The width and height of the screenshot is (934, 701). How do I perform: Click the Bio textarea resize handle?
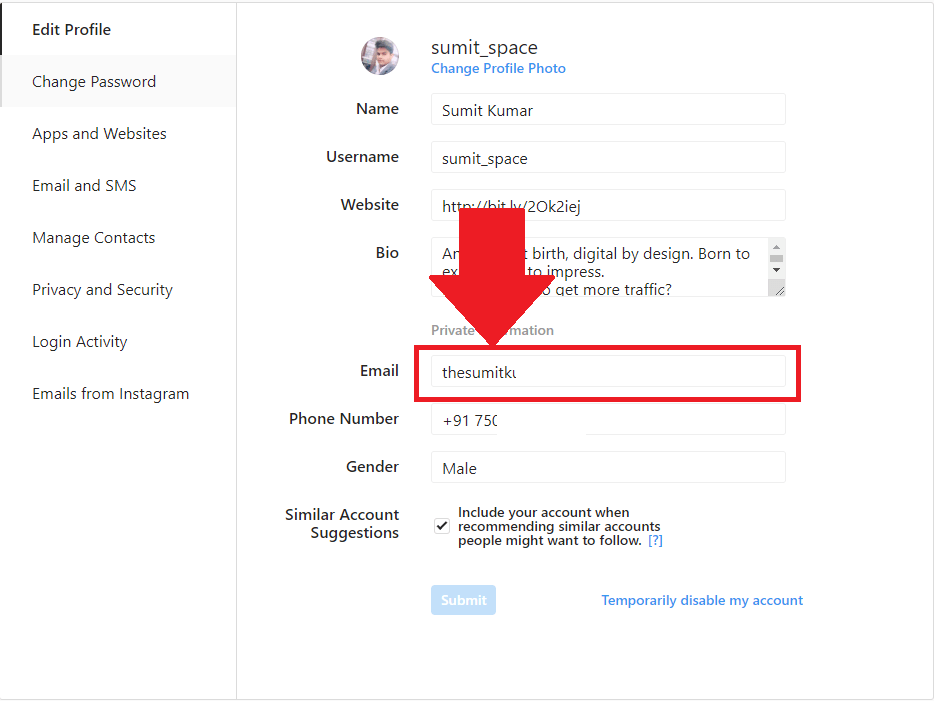click(x=779, y=290)
